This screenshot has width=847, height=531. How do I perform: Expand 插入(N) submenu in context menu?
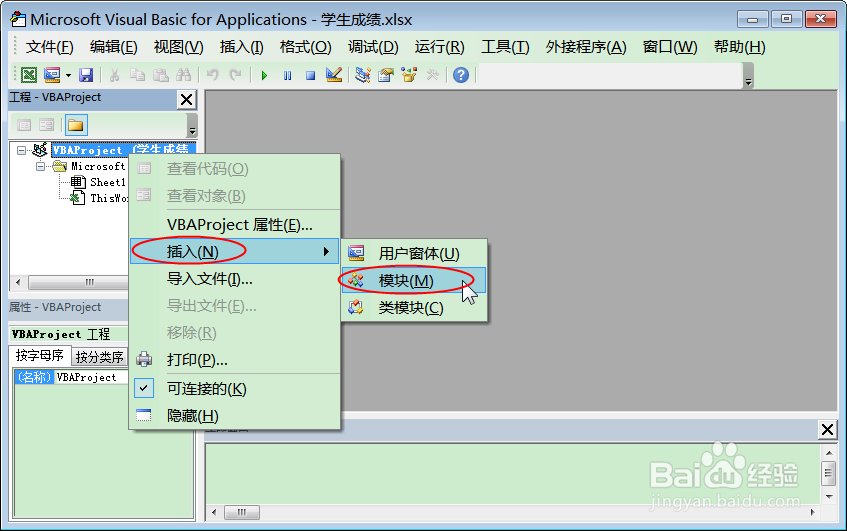pos(234,252)
